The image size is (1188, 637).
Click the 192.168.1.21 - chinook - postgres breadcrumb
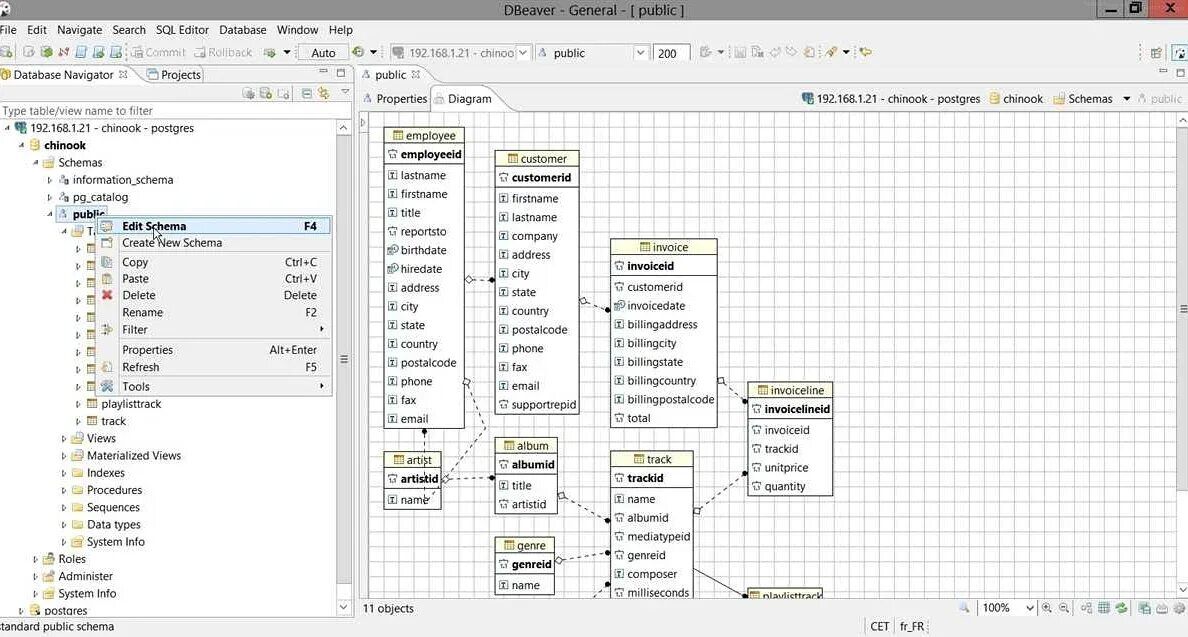[x=891, y=99]
